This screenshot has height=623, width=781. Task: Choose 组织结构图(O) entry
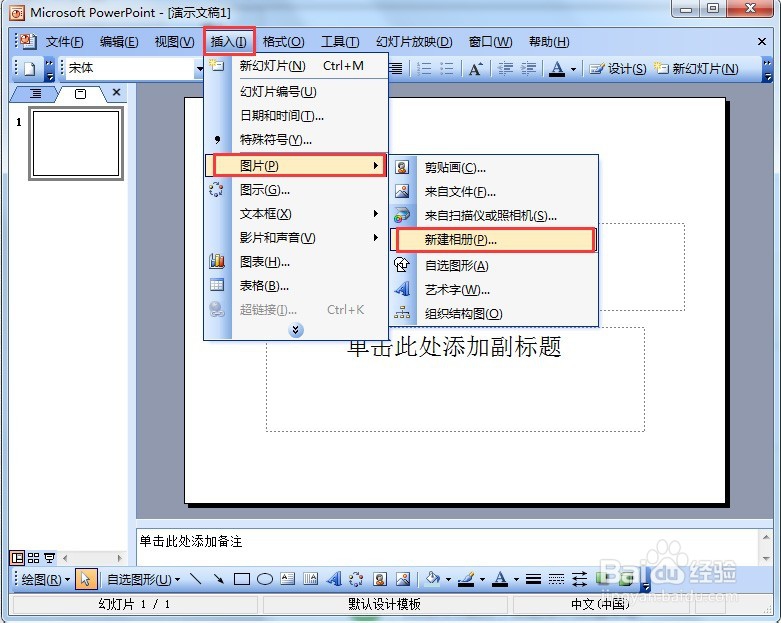[x=493, y=313]
